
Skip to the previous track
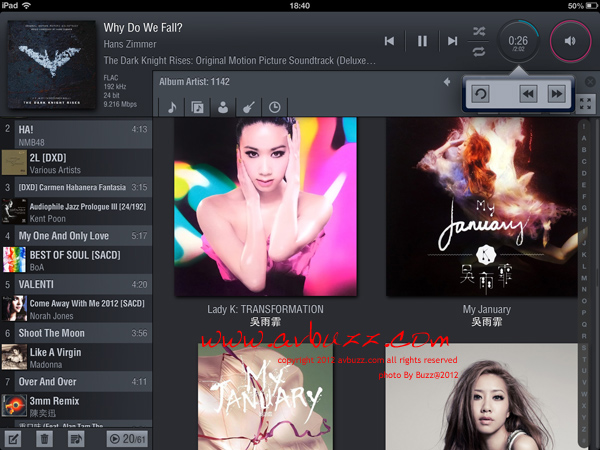[389, 41]
